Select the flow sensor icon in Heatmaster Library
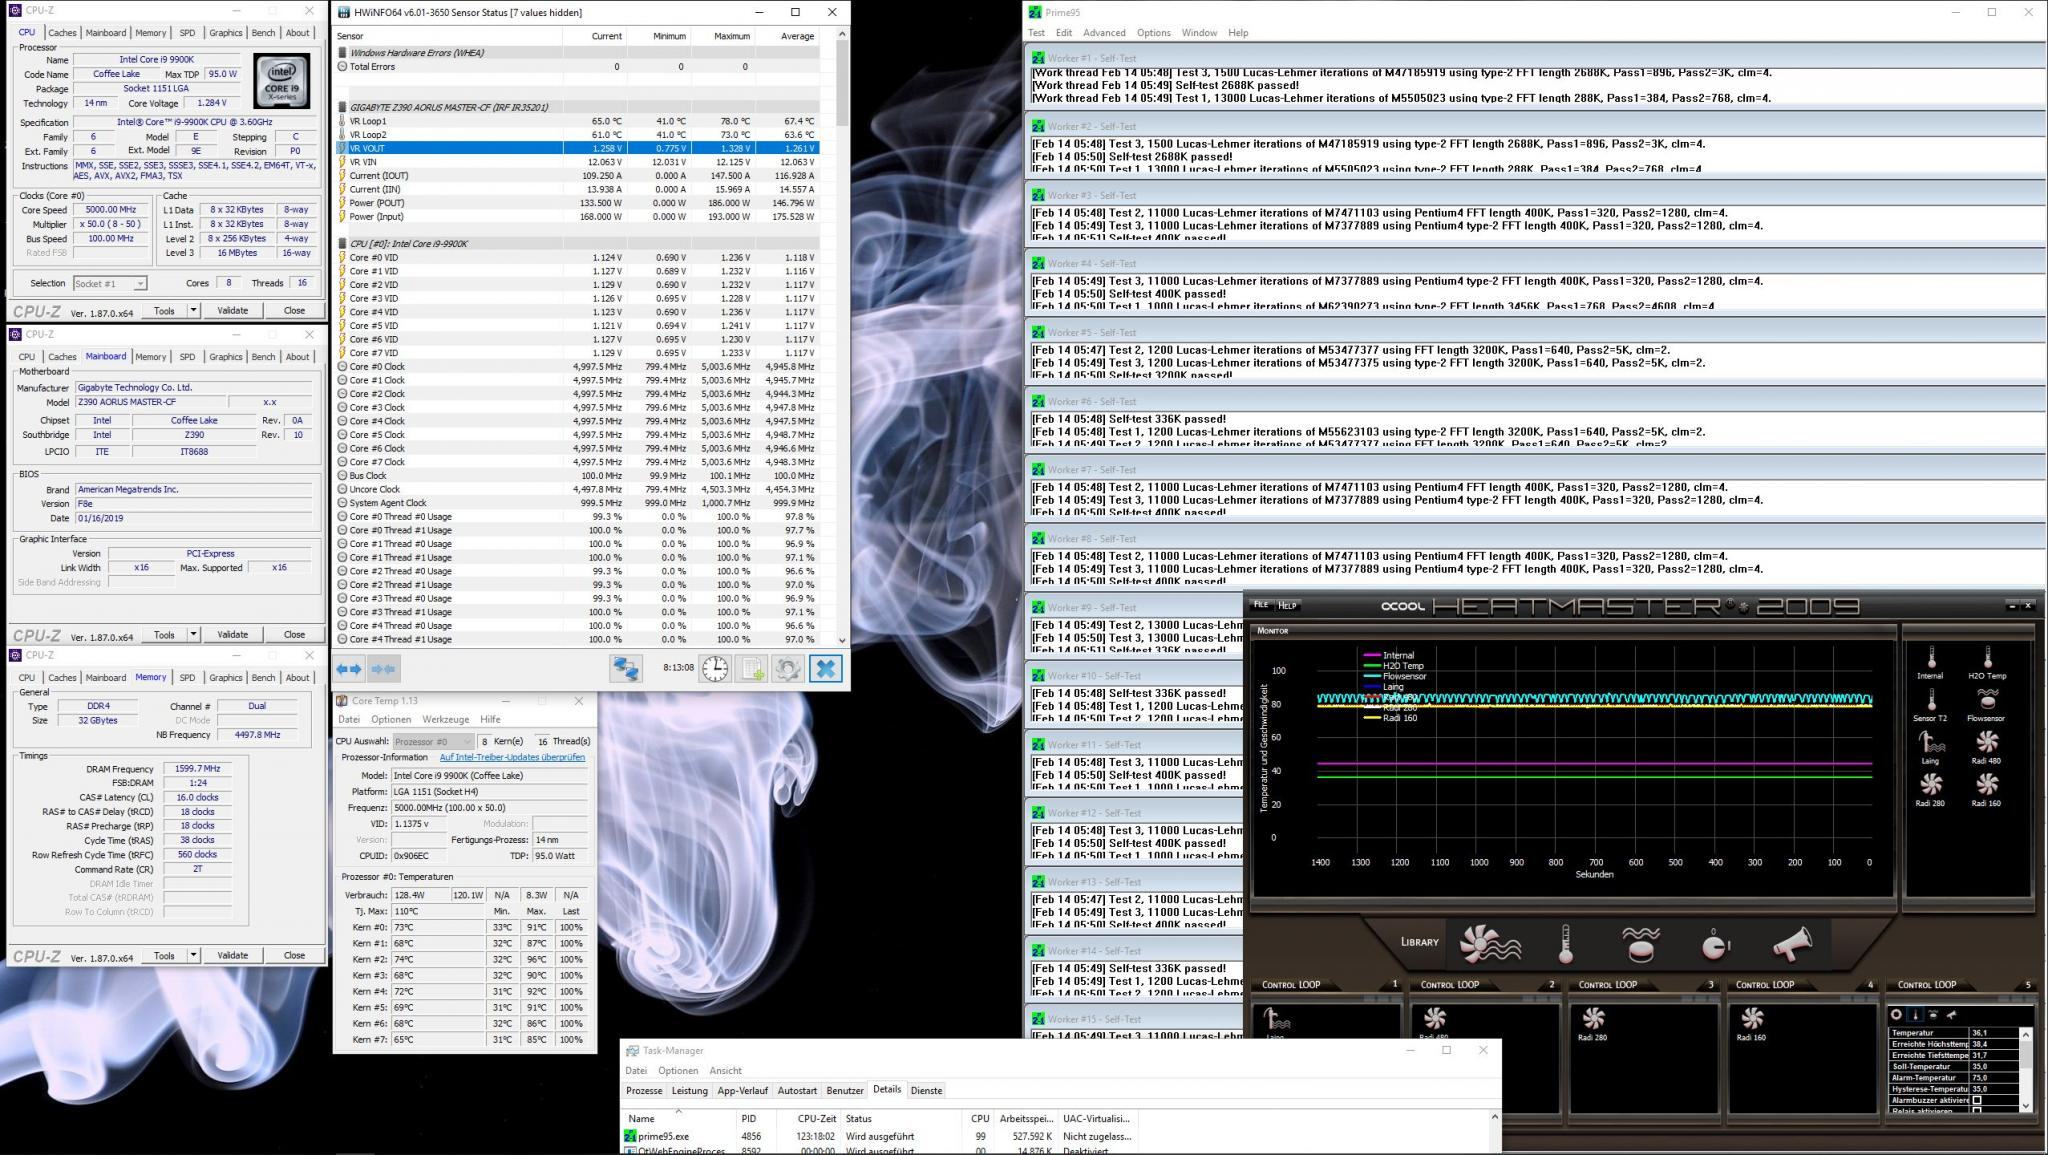Viewport: 2048px width, 1155px height. [x=1640, y=943]
